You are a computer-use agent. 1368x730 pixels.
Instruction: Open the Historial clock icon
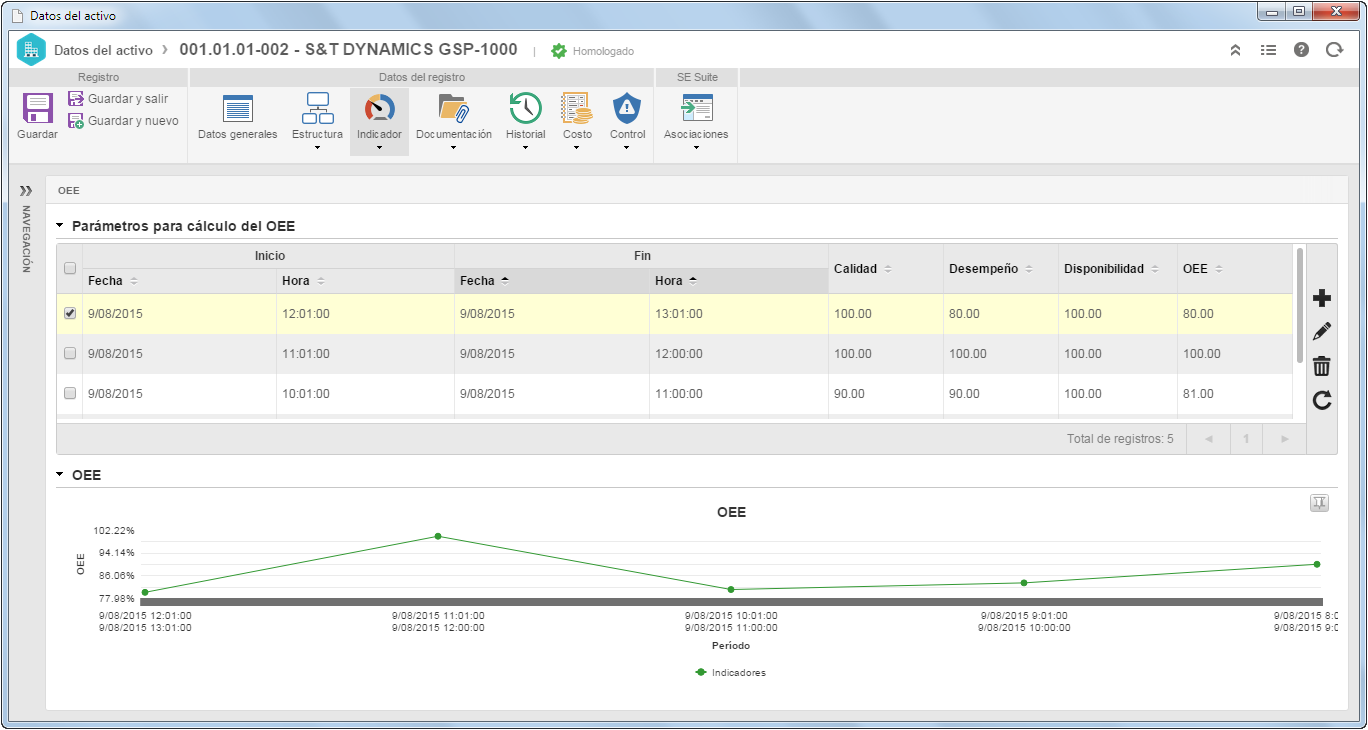(525, 108)
